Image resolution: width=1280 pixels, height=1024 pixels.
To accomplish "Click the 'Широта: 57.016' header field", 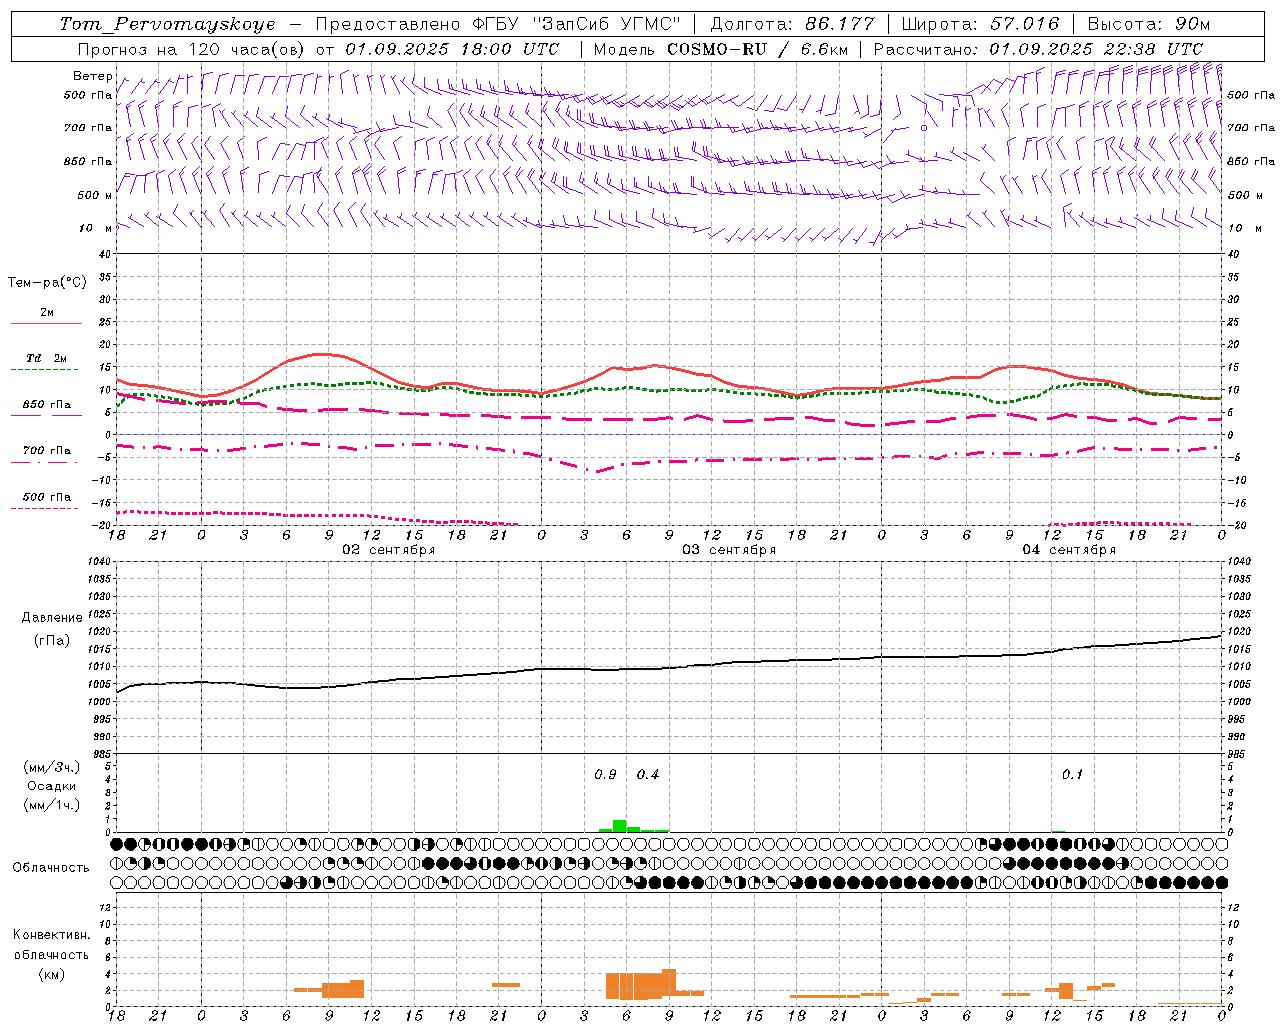I will tap(980, 24).
